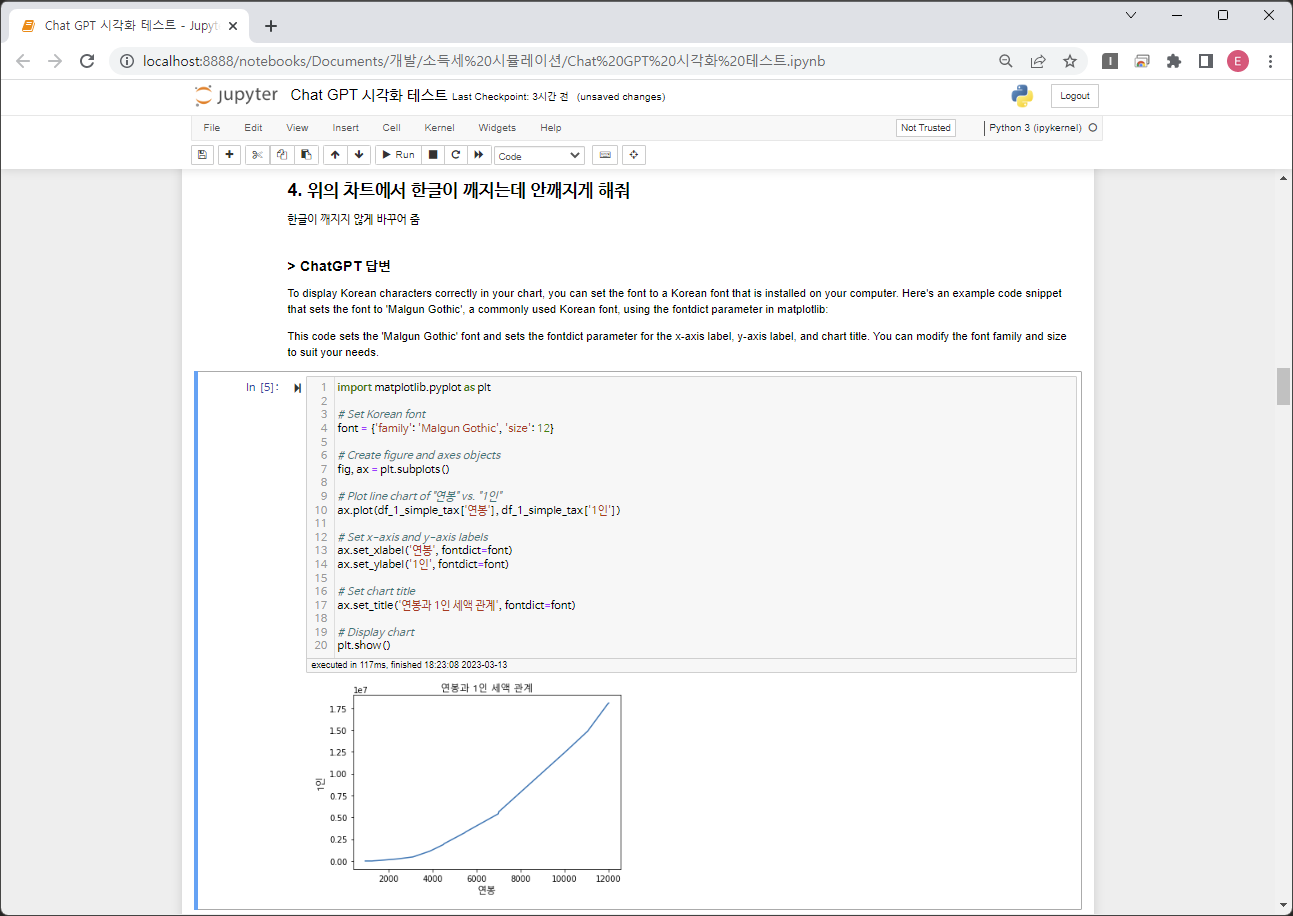Open the Insert menu
The width and height of the screenshot is (1293, 916).
(x=346, y=128)
